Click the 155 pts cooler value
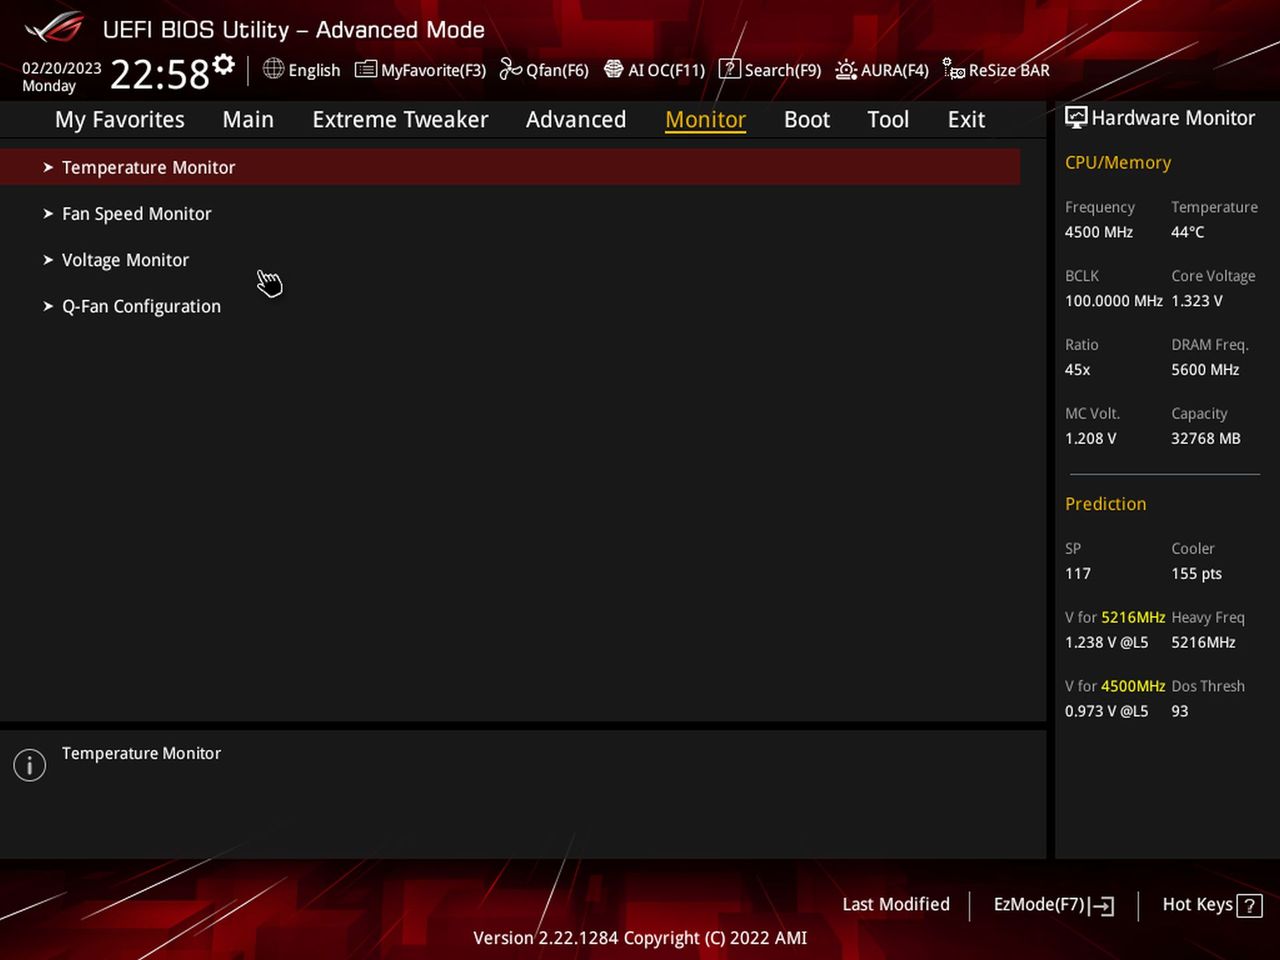The height and width of the screenshot is (960, 1280). 1196,574
